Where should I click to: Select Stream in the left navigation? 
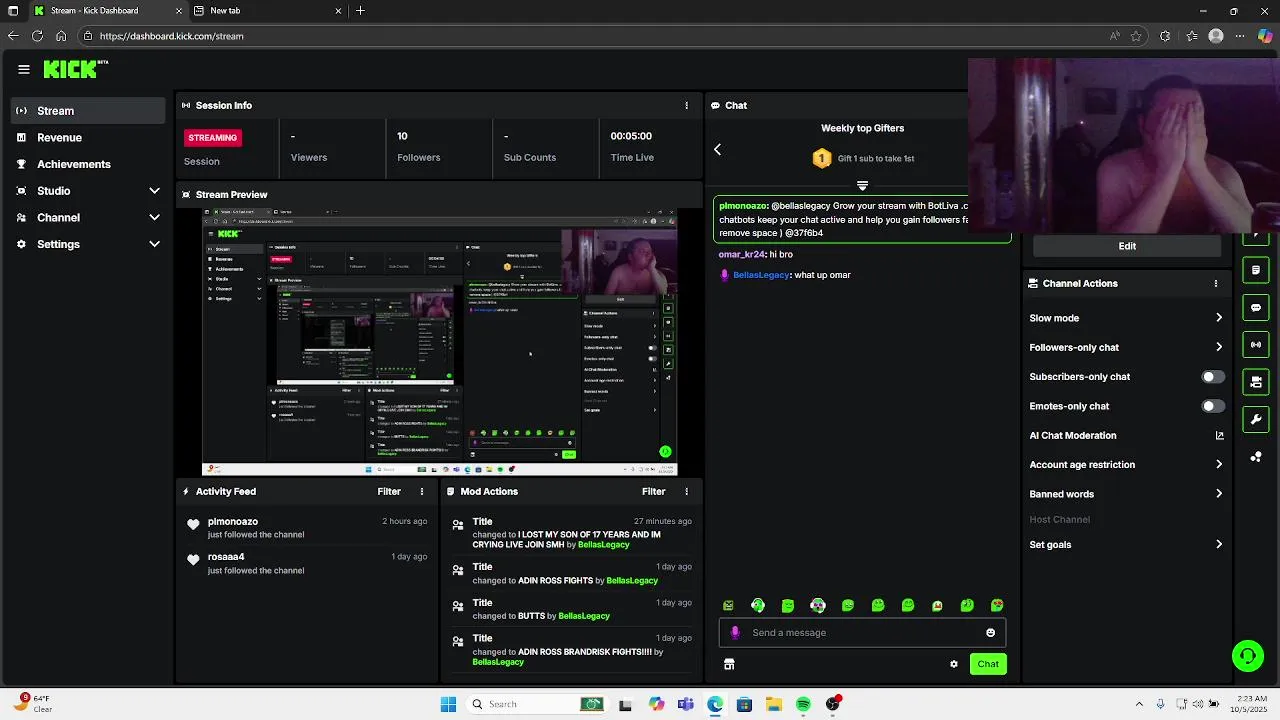pos(88,111)
